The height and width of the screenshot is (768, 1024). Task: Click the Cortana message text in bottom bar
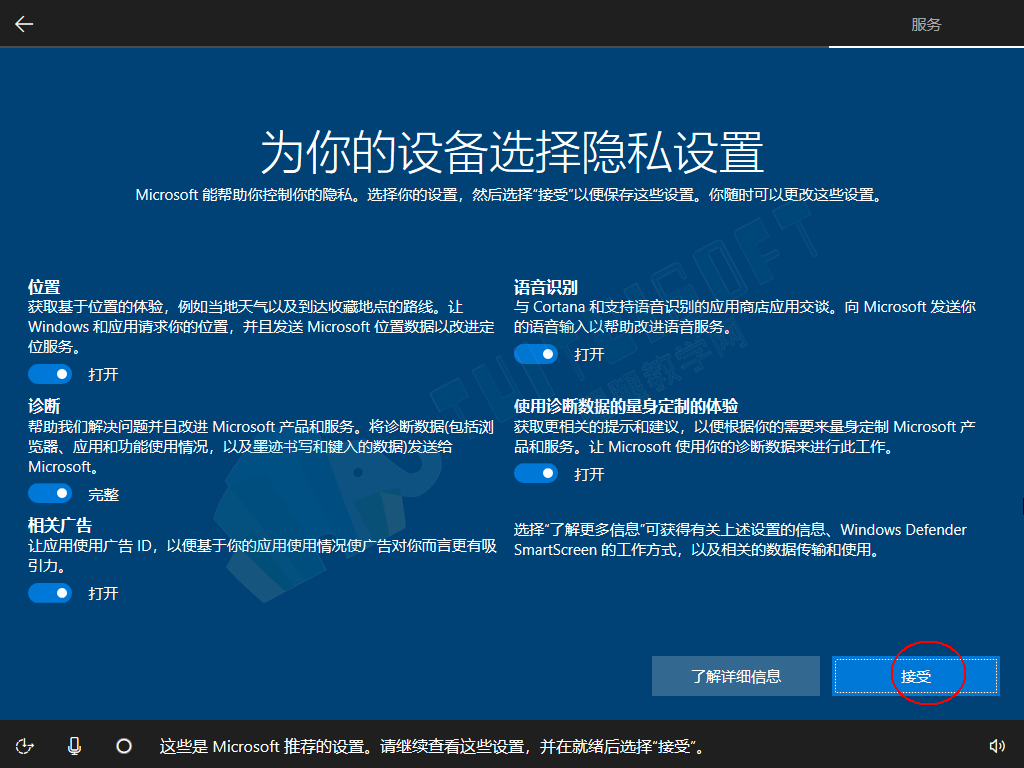(434, 746)
